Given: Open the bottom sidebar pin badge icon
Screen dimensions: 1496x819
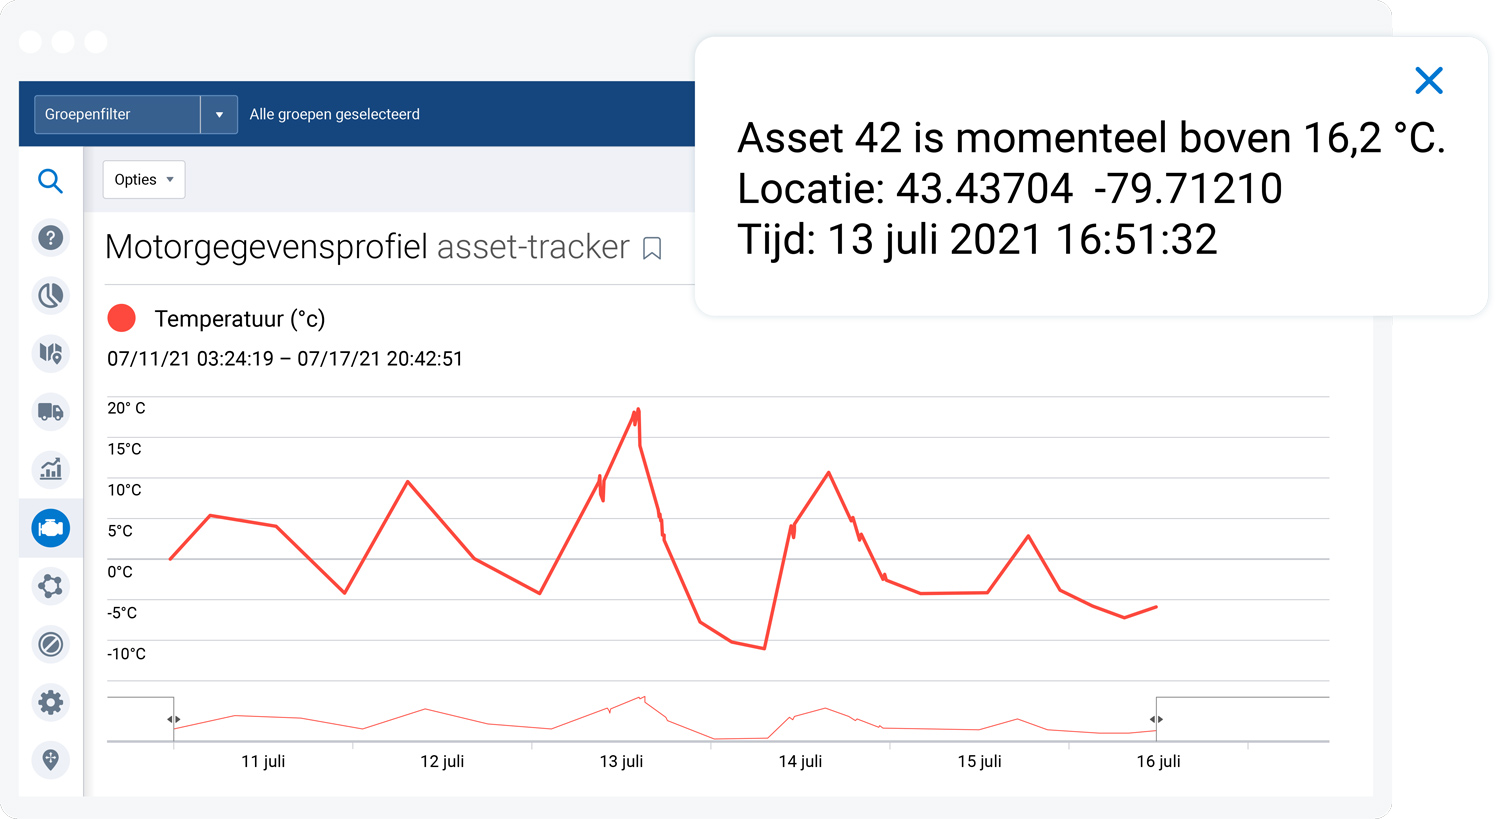Looking at the screenshot, I should [x=50, y=760].
